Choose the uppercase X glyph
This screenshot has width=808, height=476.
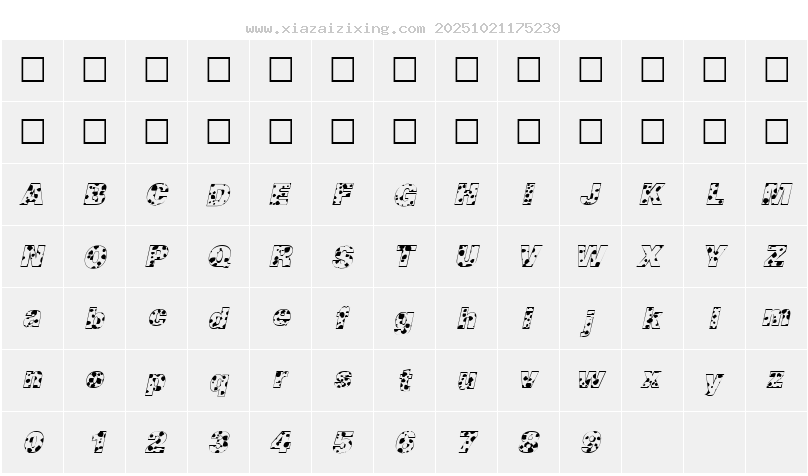(x=652, y=256)
